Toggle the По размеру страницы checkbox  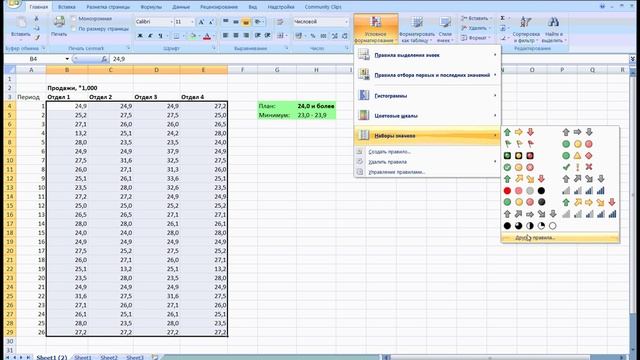[73, 29]
